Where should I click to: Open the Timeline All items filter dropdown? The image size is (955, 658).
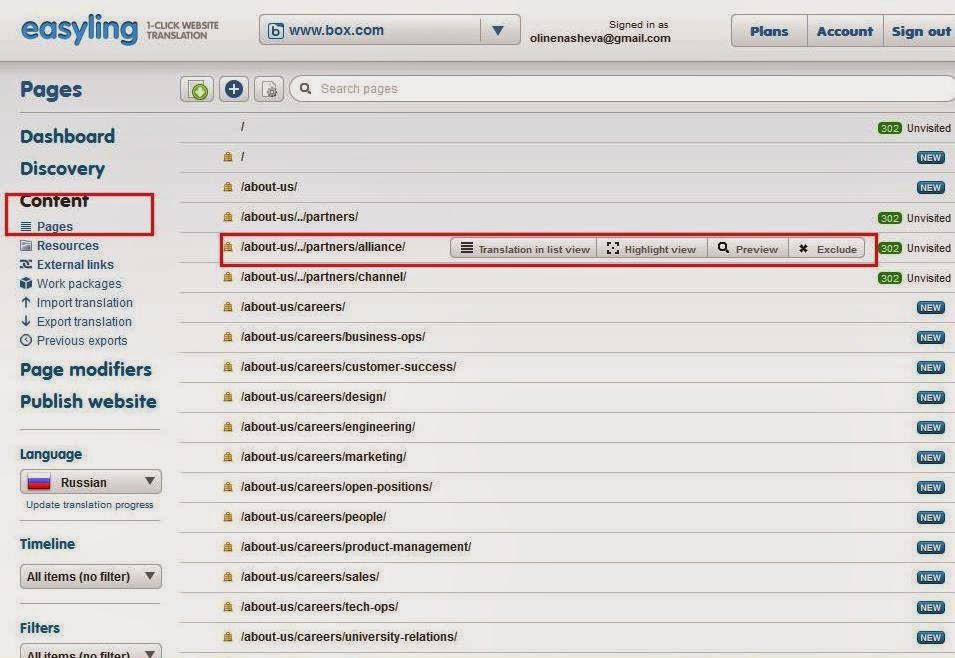click(x=91, y=576)
